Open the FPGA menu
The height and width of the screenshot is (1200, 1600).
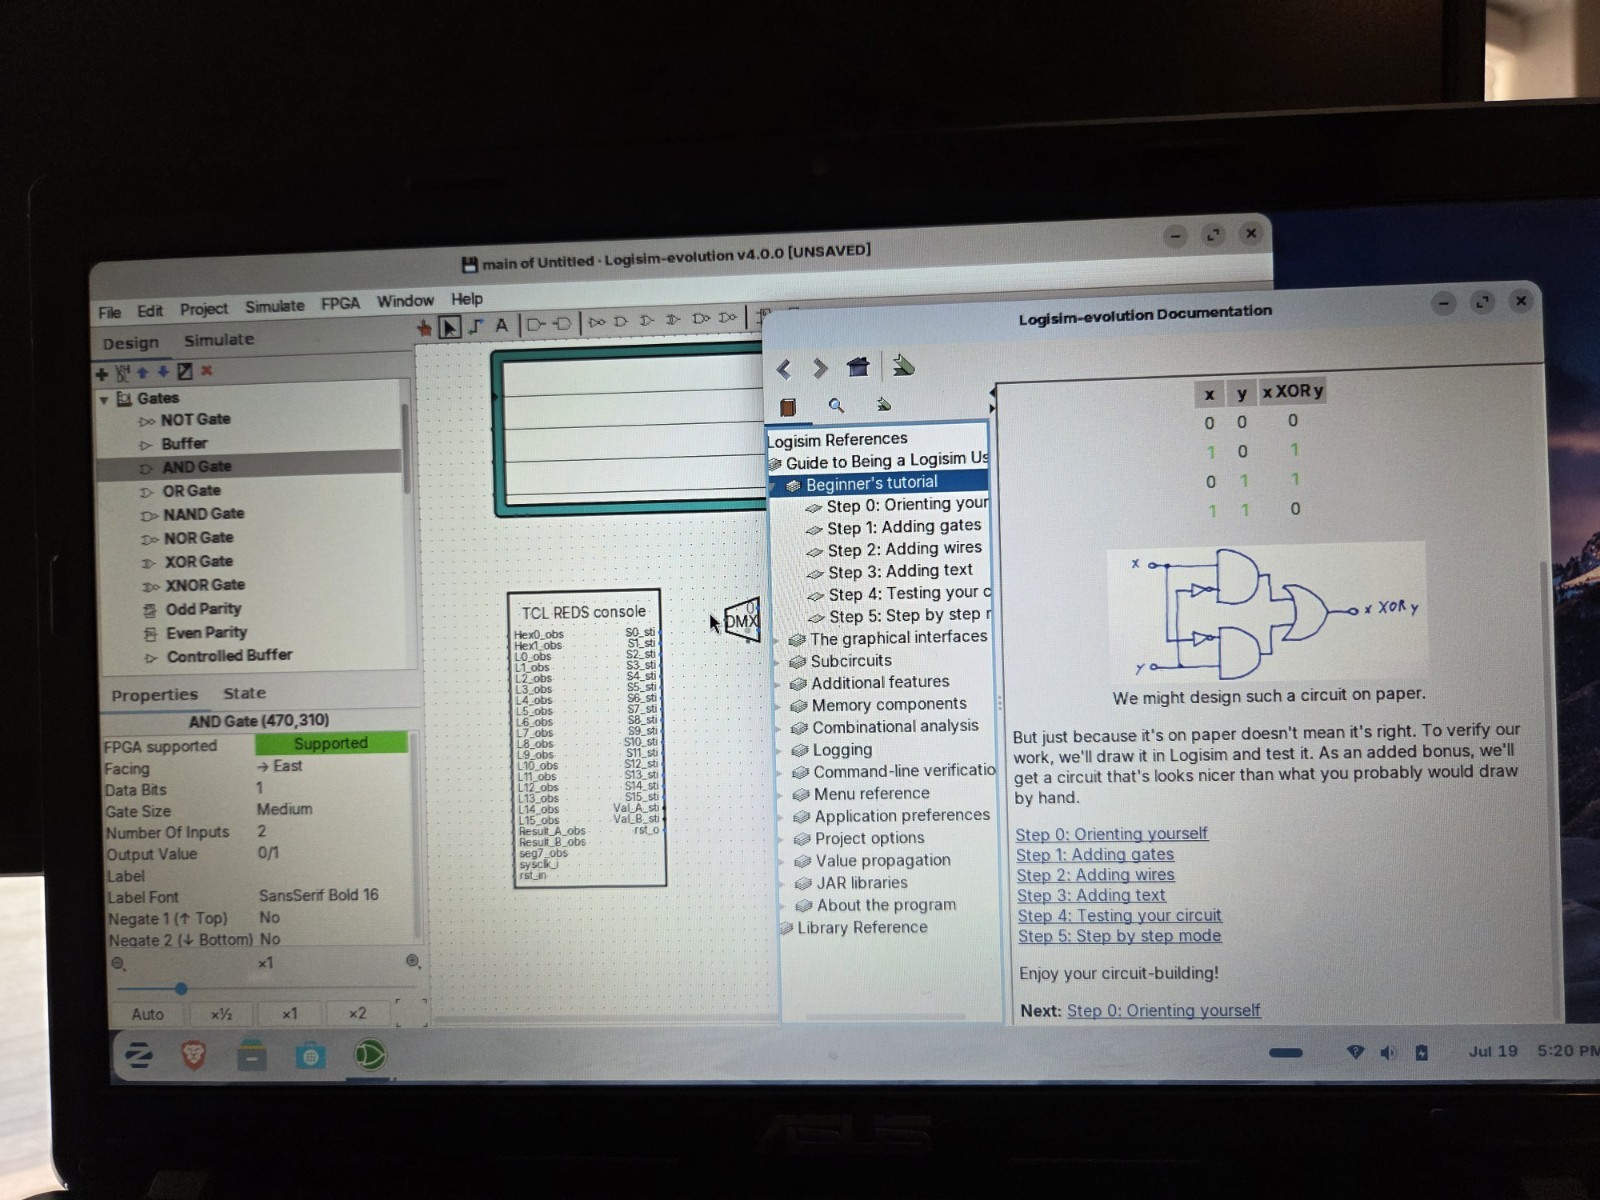click(x=340, y=303)
